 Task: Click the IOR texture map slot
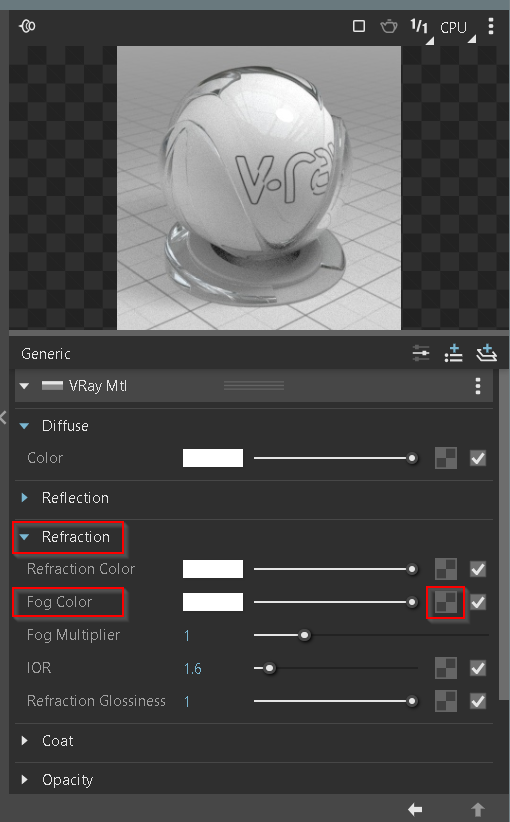[446, 668]
